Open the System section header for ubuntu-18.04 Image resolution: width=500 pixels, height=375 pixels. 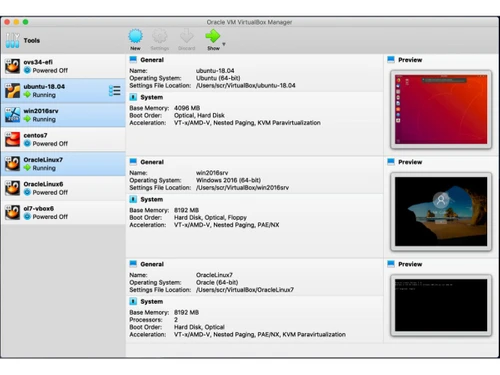pos(152,97)
